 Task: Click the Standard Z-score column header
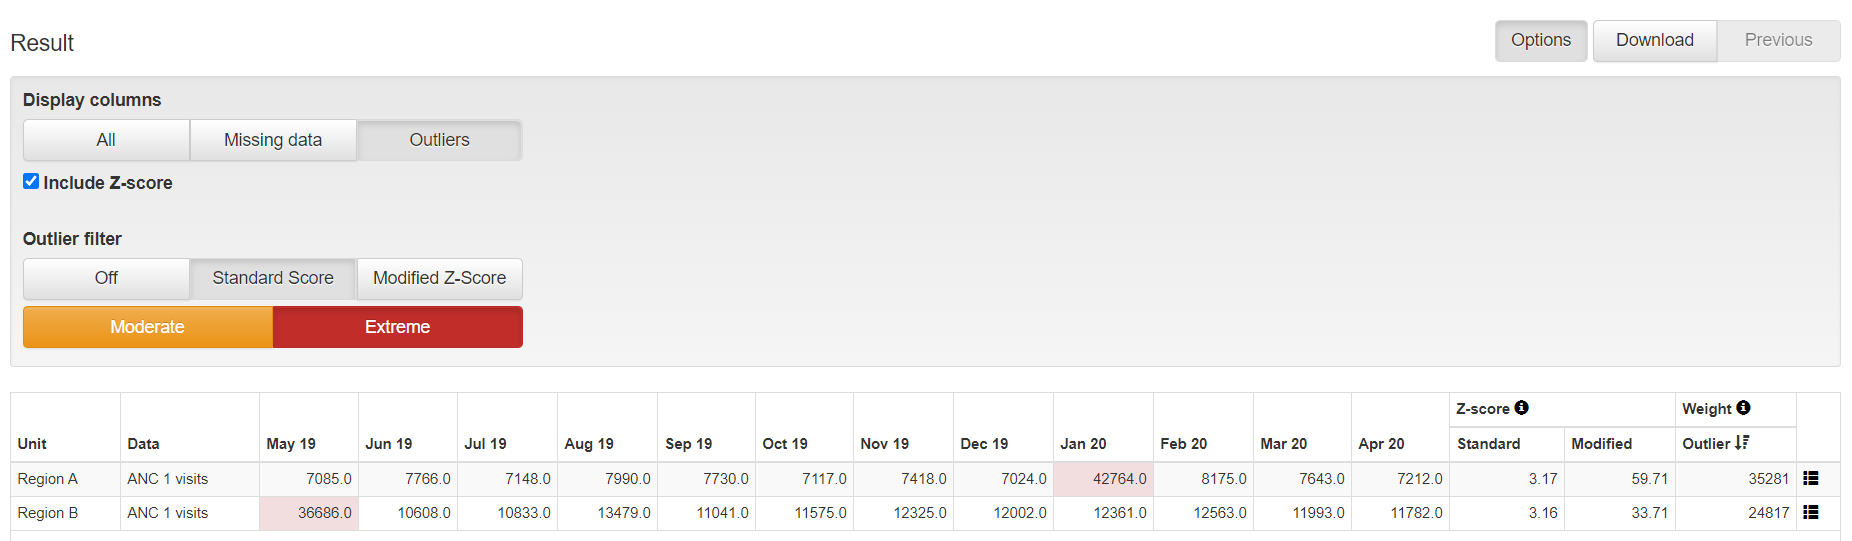1488,444
